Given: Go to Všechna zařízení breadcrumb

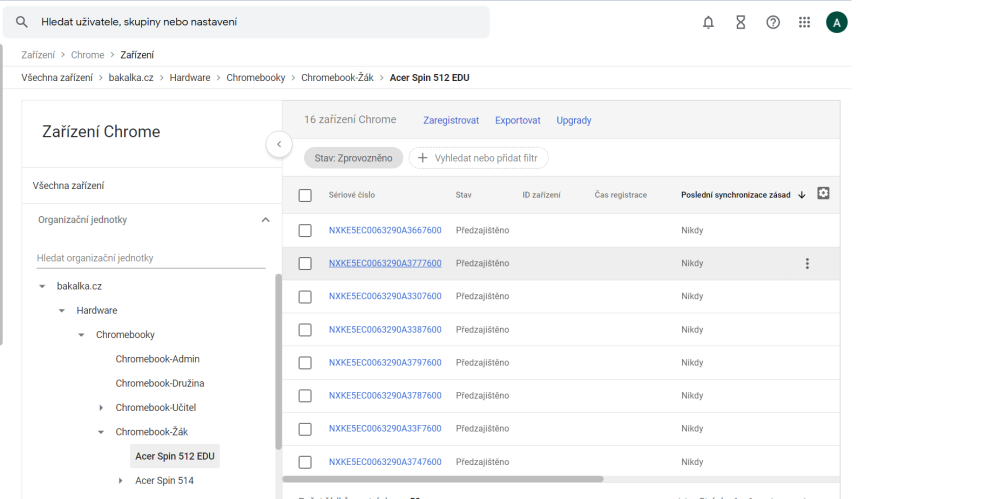Looking at the screenshot, I should pyautogui.click(x=57, y=78).
